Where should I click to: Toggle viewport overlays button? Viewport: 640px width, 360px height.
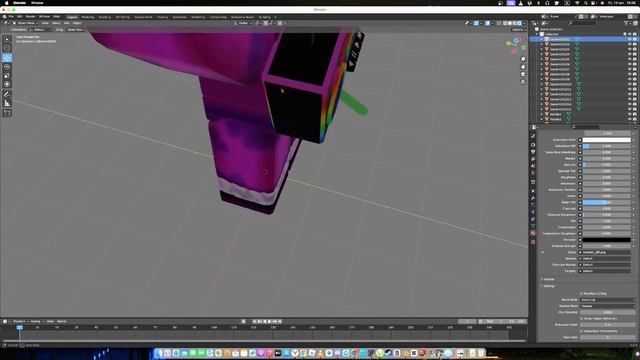[487, 23]
